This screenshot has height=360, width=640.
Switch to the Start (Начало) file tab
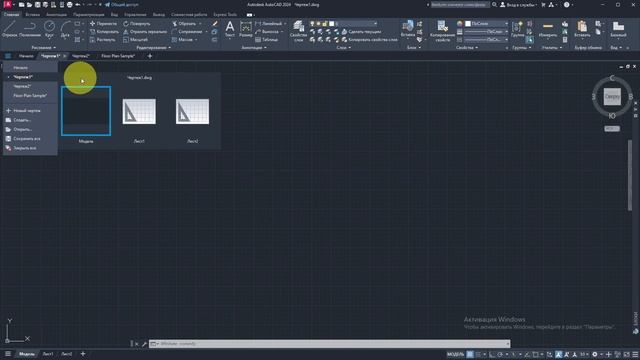pos(26,56)
